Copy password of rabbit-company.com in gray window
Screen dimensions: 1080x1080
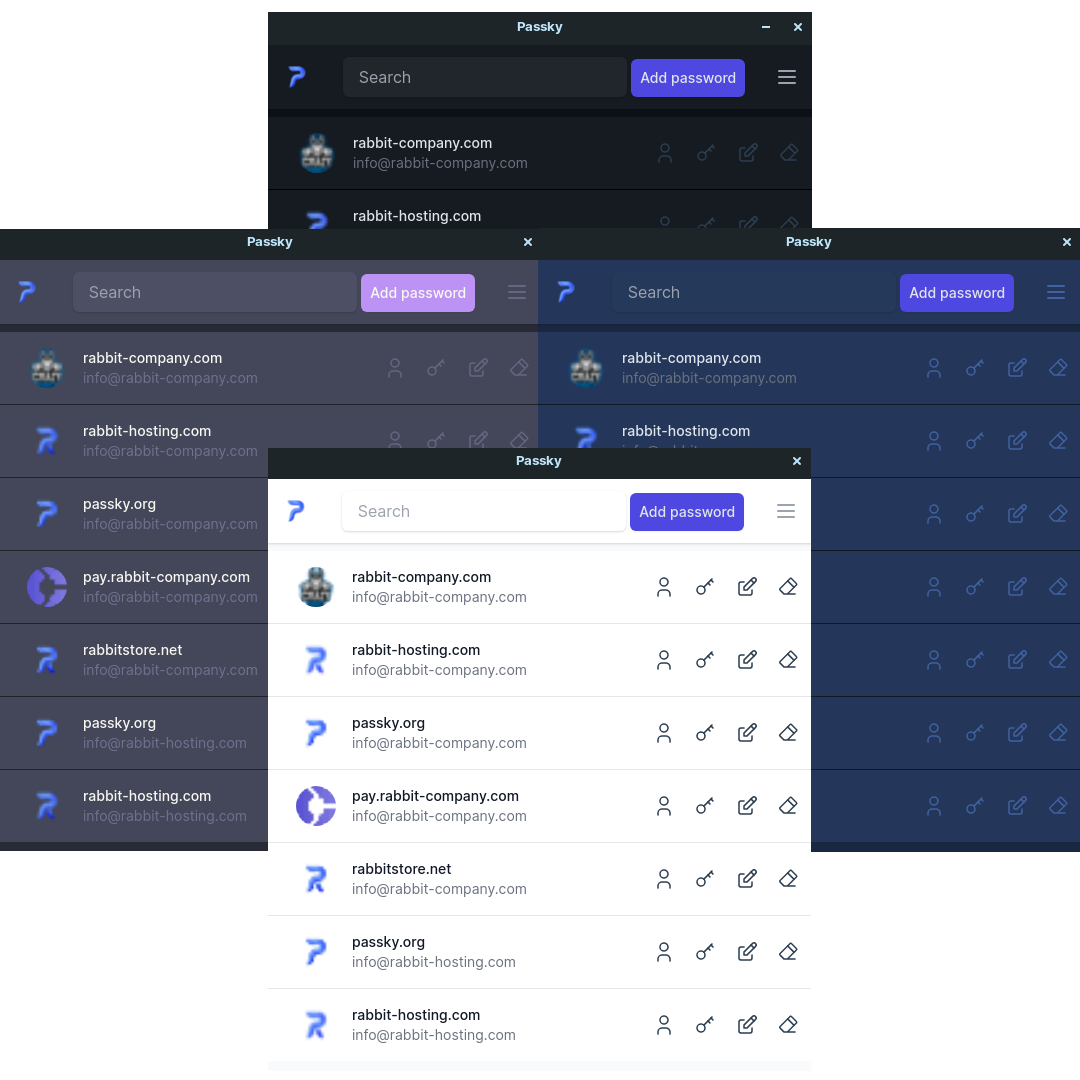click(x=436, y=368)
